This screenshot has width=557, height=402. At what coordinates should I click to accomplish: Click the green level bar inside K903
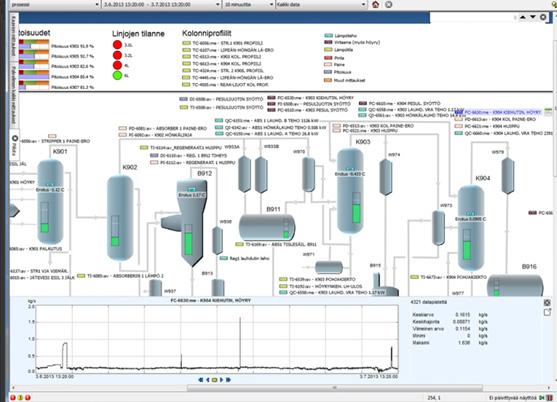tap(356, 214)
